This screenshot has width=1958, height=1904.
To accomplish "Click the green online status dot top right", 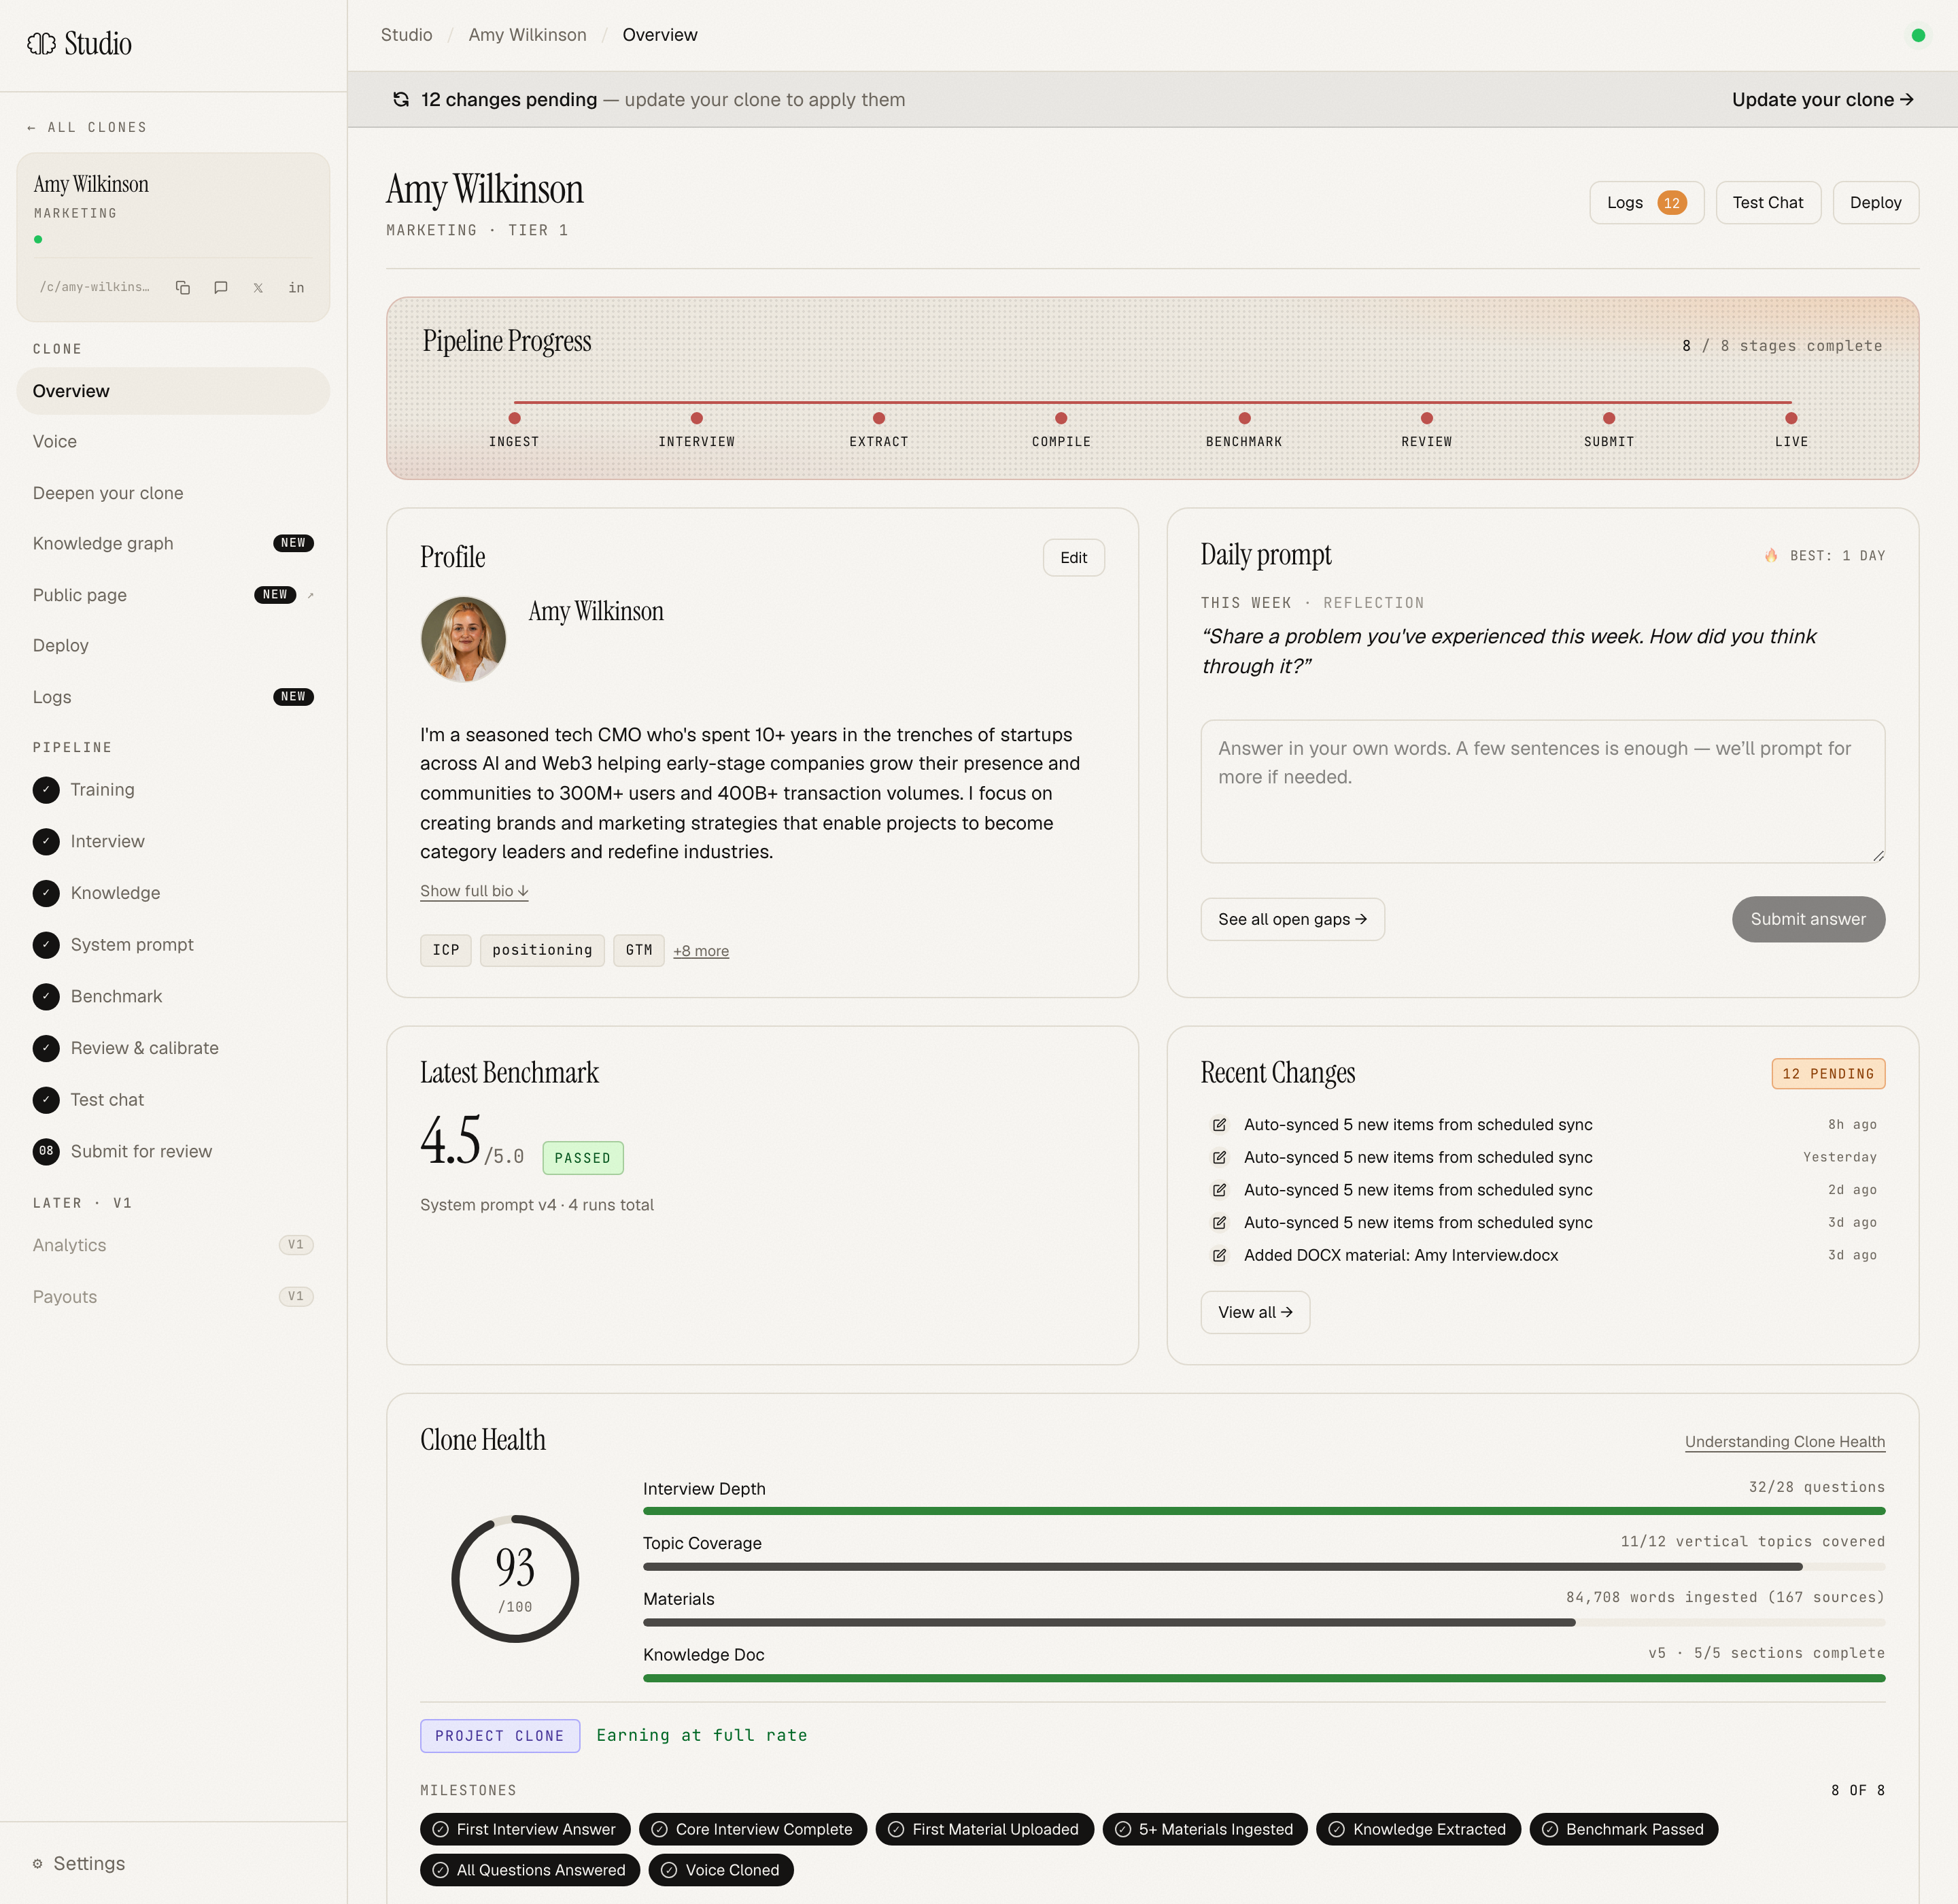I will click(1917, 35).
